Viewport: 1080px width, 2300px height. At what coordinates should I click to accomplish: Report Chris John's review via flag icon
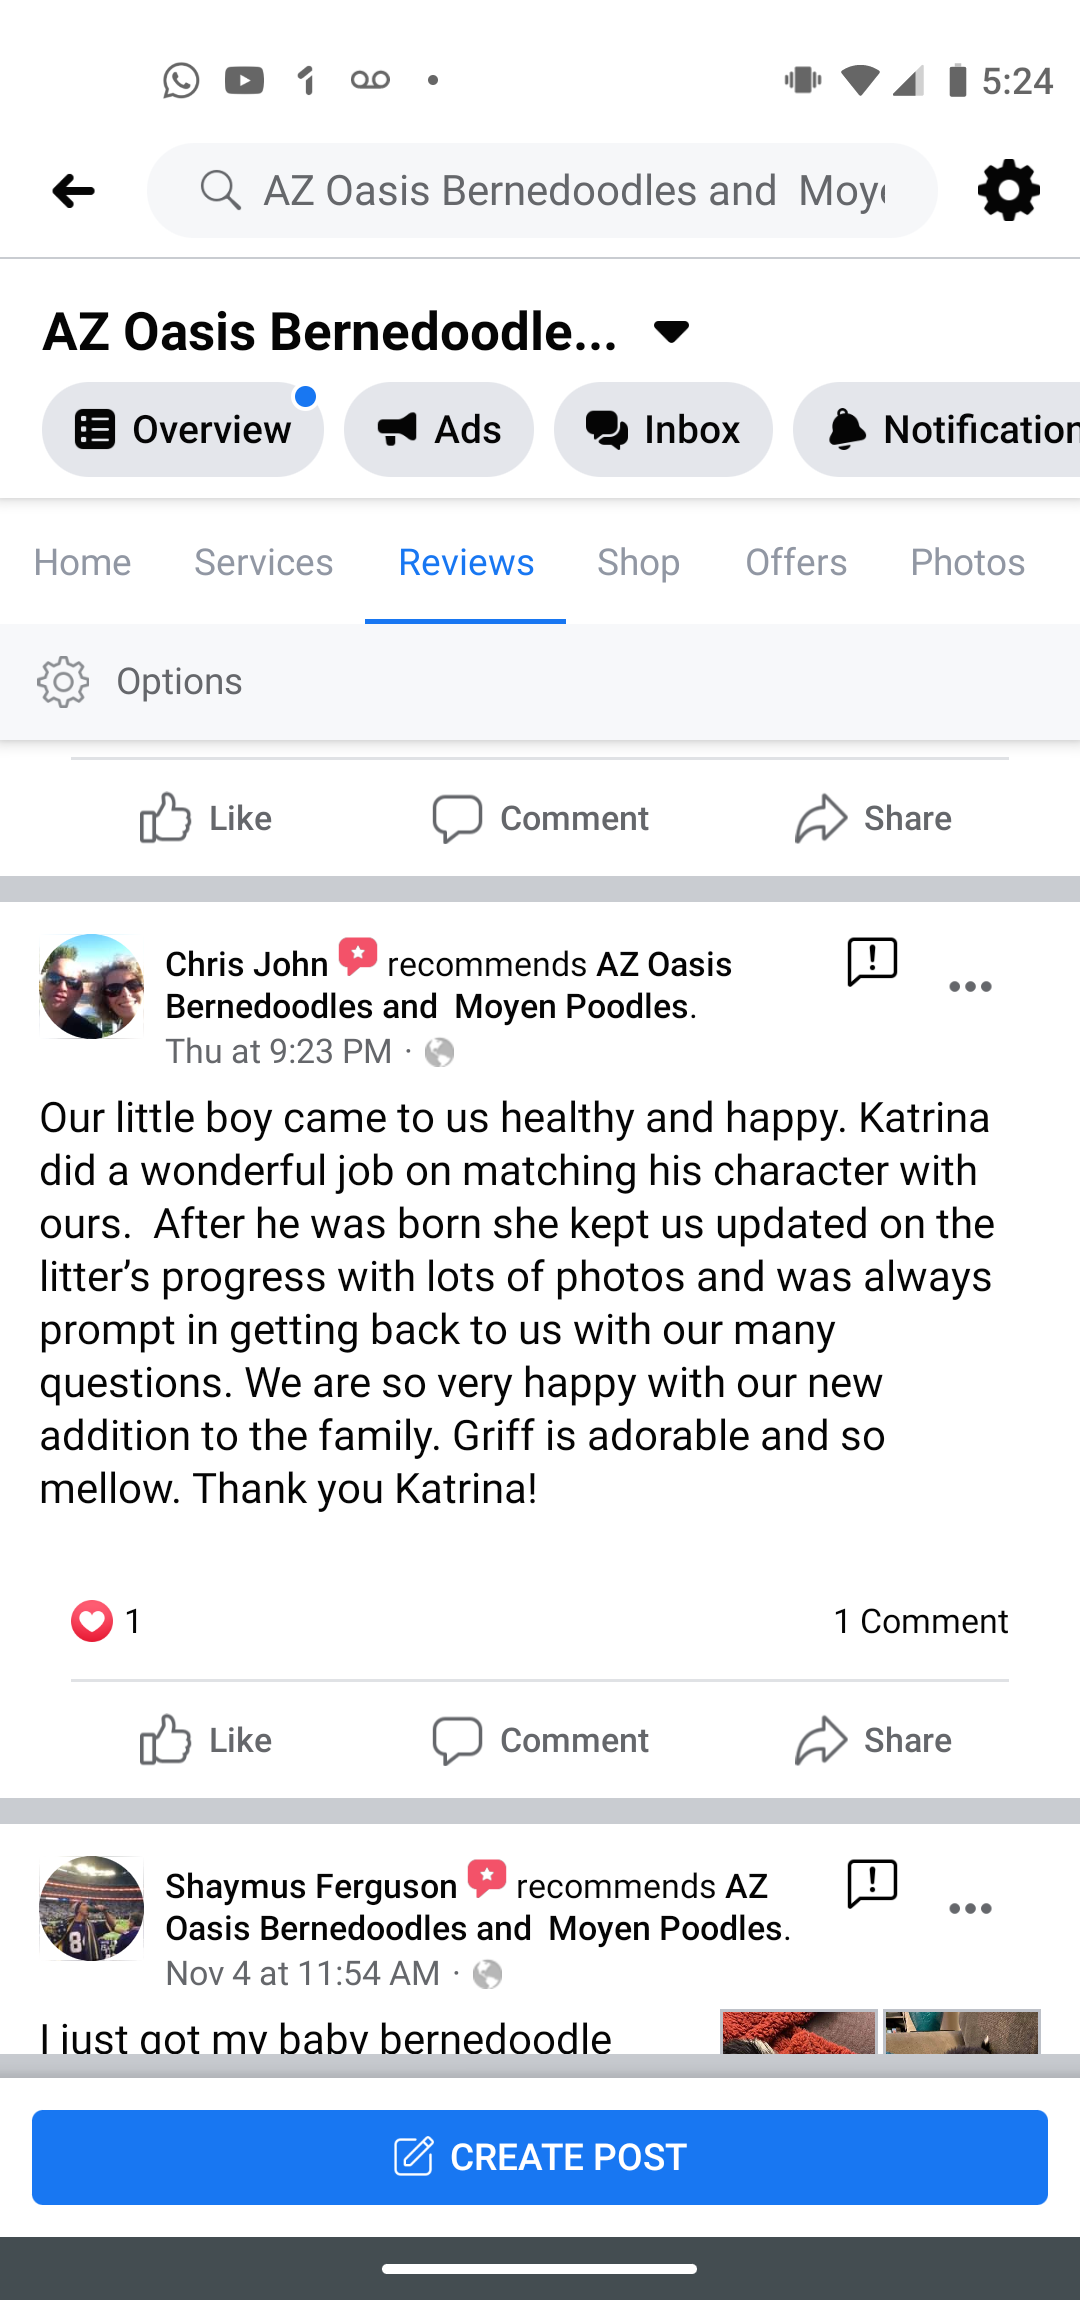coord(872,962)
